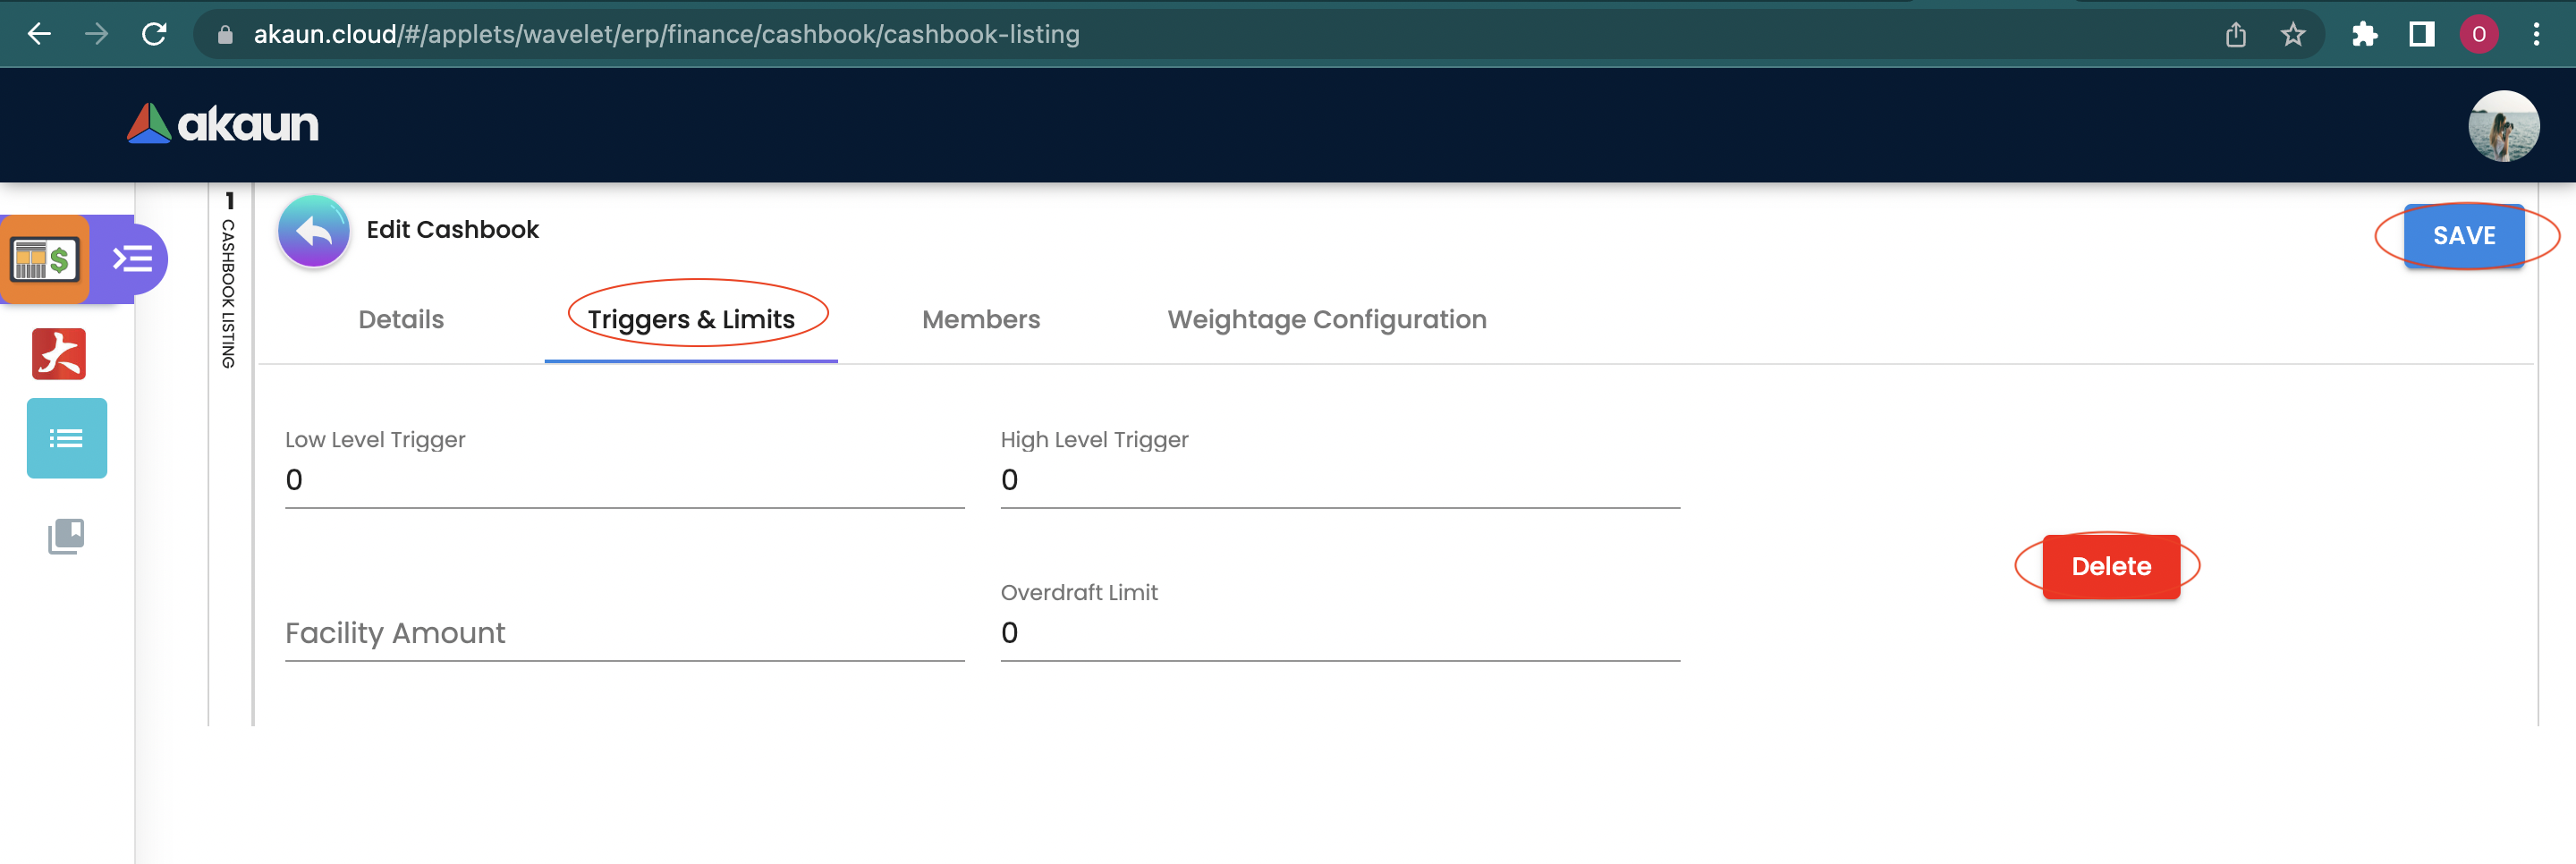This screenshot has height=864, width=2576.
Task: Open the user profile avatar
Action: click(2502, 126)
